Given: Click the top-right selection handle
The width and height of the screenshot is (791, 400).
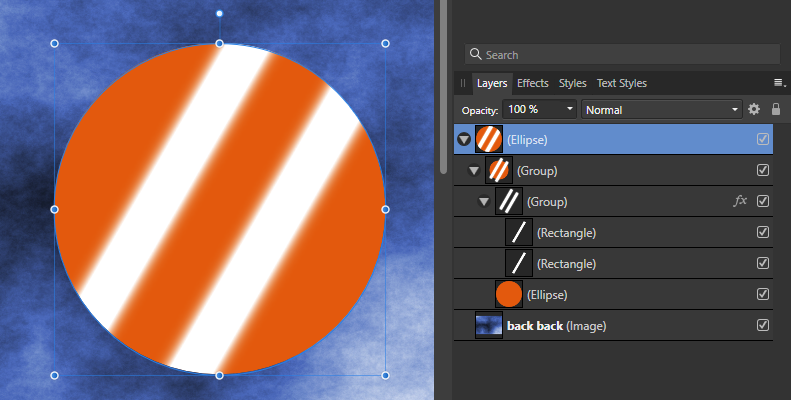Looking at the screenshot, I should click(x=385, y=44).
